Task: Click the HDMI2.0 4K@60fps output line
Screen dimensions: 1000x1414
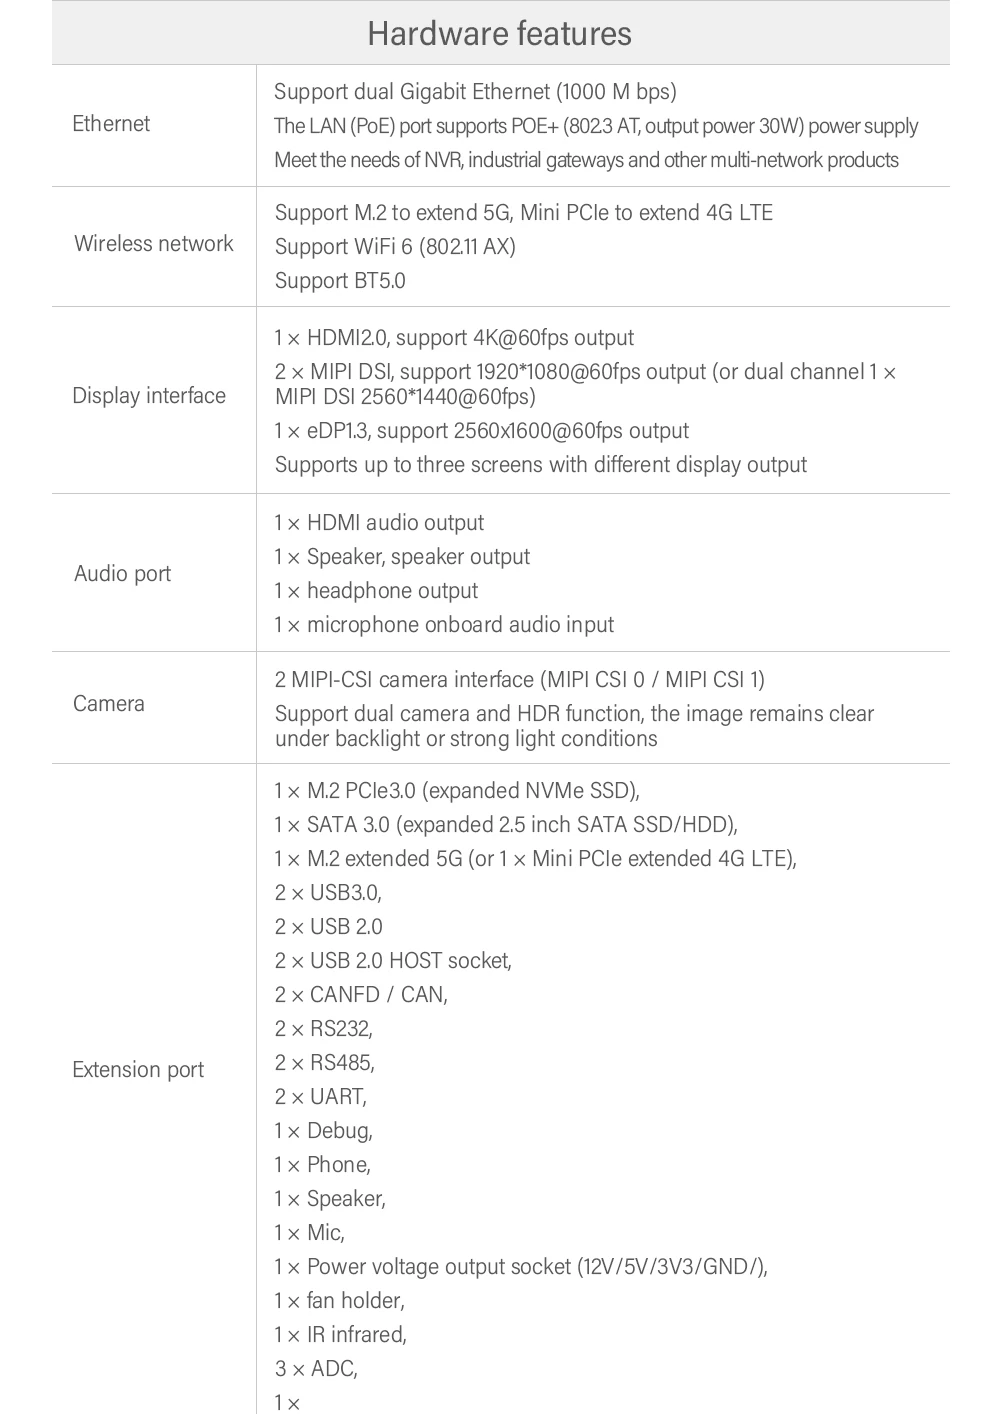Action: [x=454, y=338]
